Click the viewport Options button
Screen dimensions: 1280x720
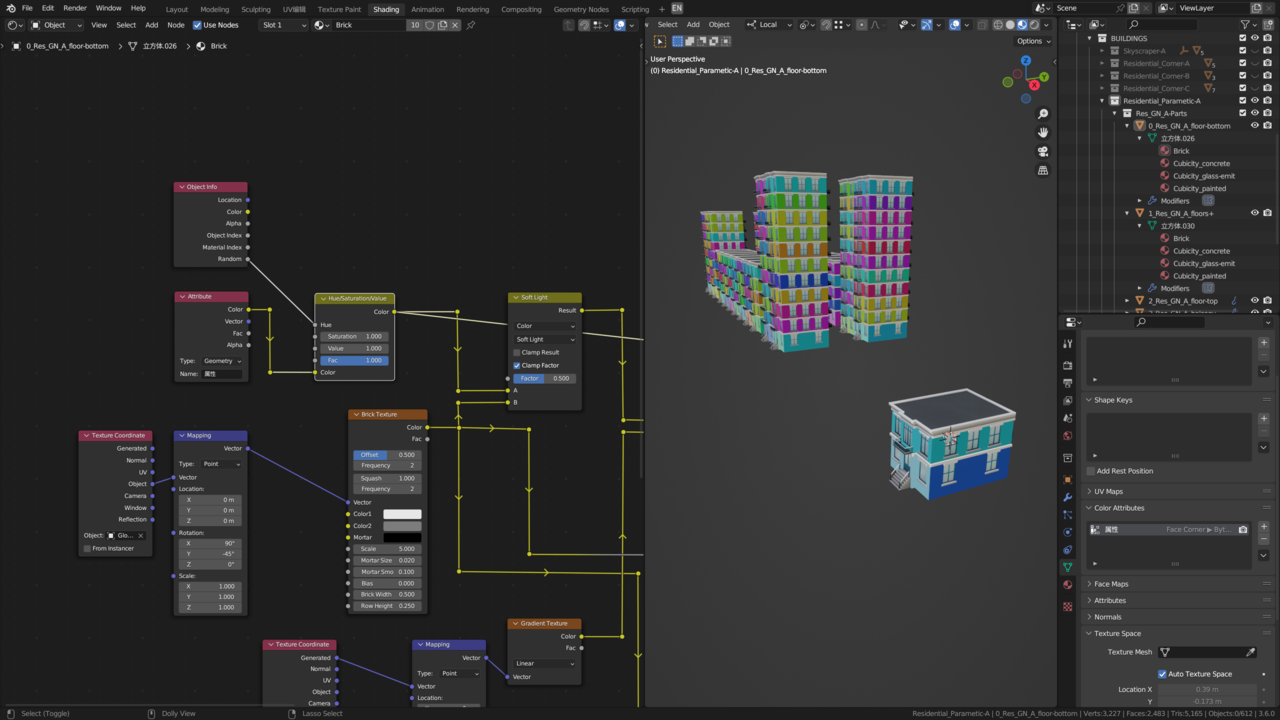[x=1033, y=41]
